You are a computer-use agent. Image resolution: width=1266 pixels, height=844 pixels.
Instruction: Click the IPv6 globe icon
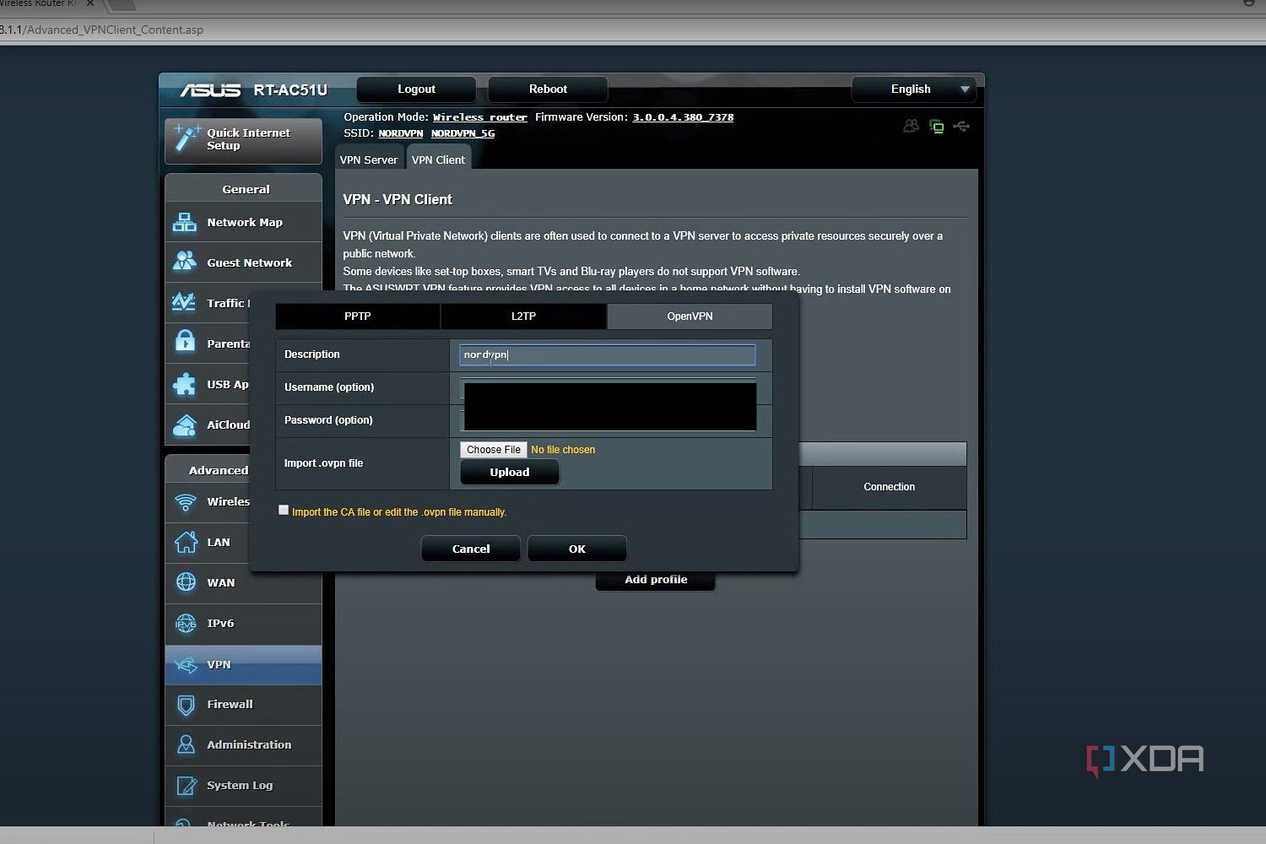[185, 623]
